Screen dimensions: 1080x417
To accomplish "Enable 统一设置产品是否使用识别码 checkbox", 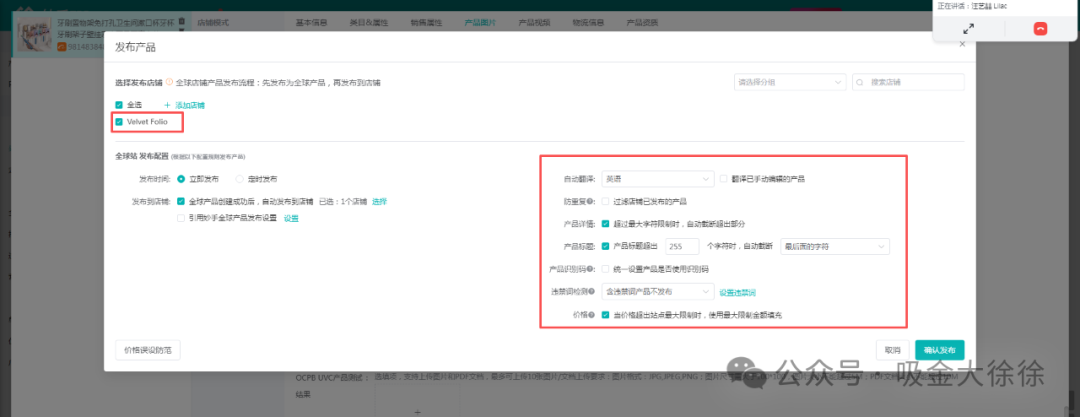I will click(605, 269).
